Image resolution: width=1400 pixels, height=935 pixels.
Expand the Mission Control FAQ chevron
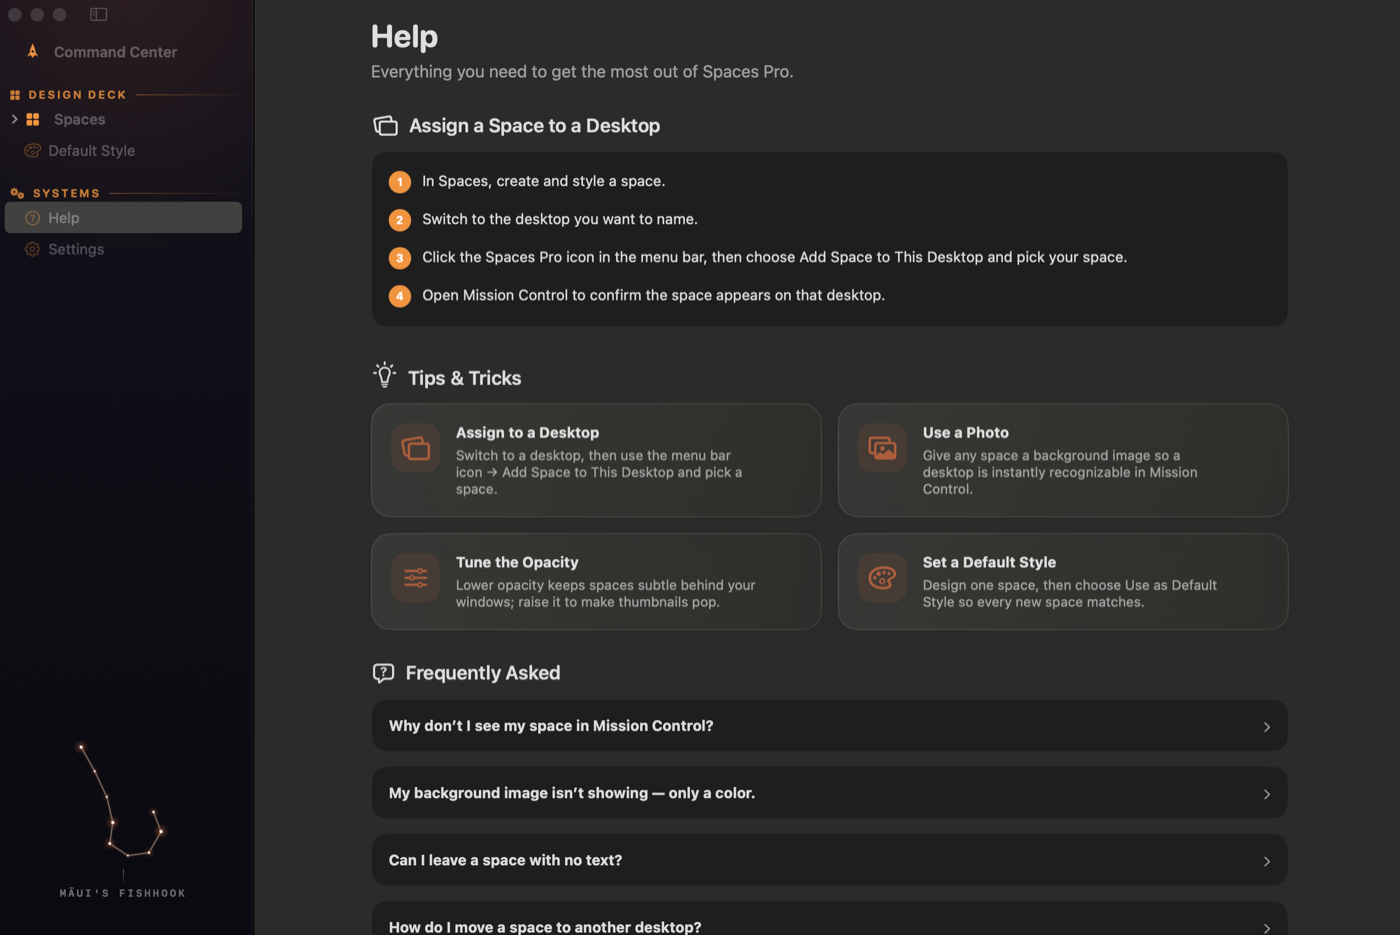[1266, 727]
